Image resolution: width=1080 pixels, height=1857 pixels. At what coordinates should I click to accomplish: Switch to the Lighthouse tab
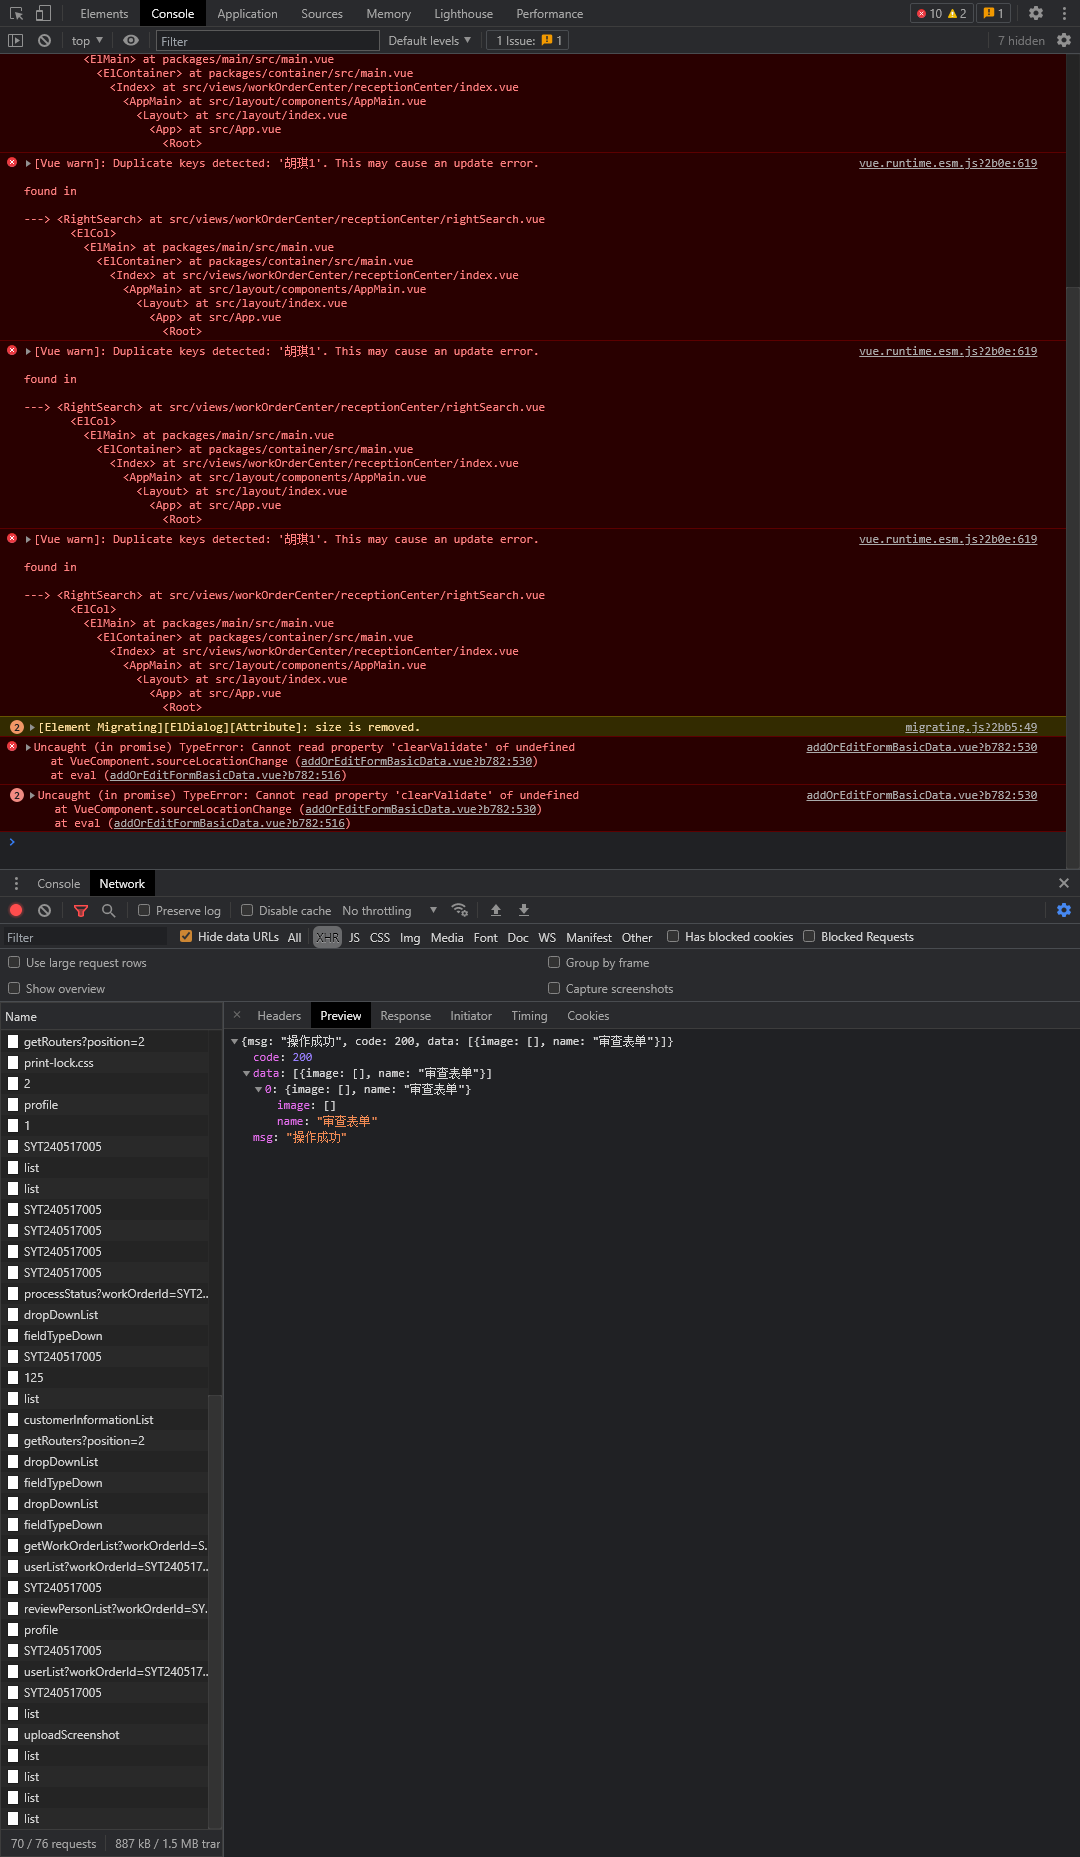point(463,14)
